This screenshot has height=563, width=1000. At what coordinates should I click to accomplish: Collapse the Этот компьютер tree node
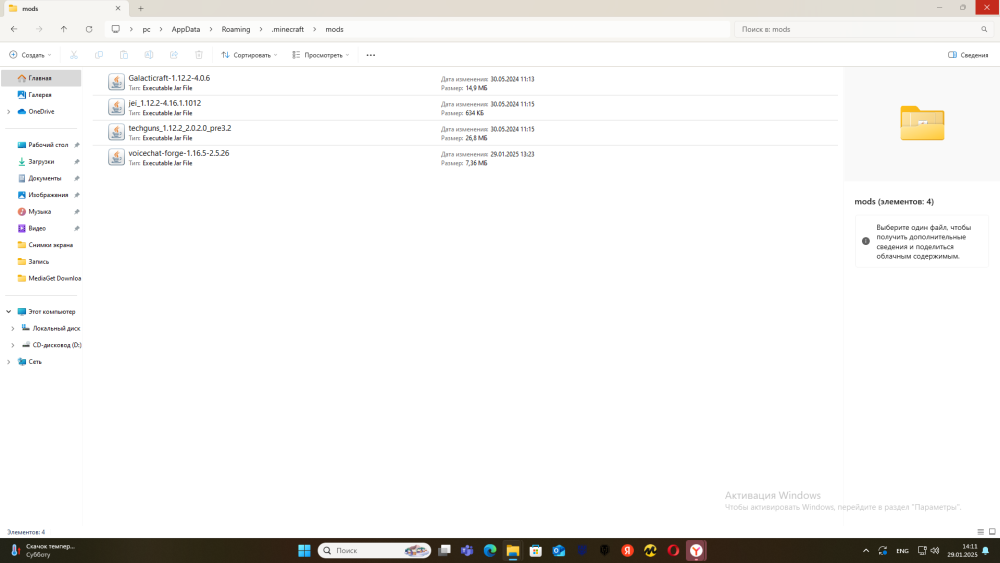coord(8,312)
